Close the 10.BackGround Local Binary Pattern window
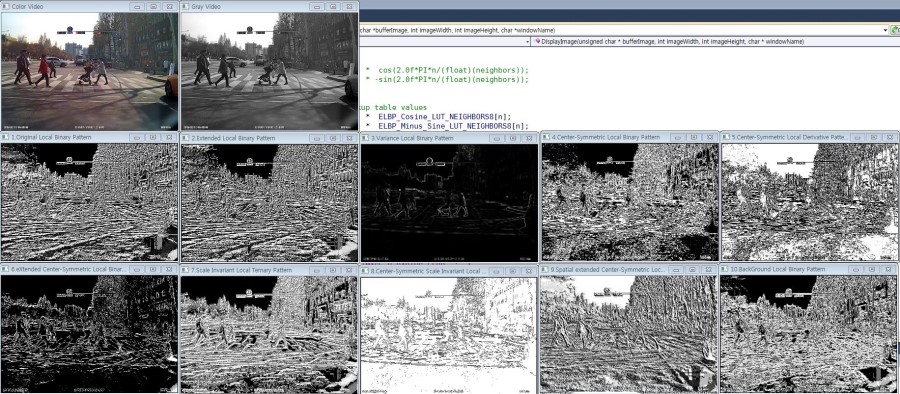 (x=890, y=269)
